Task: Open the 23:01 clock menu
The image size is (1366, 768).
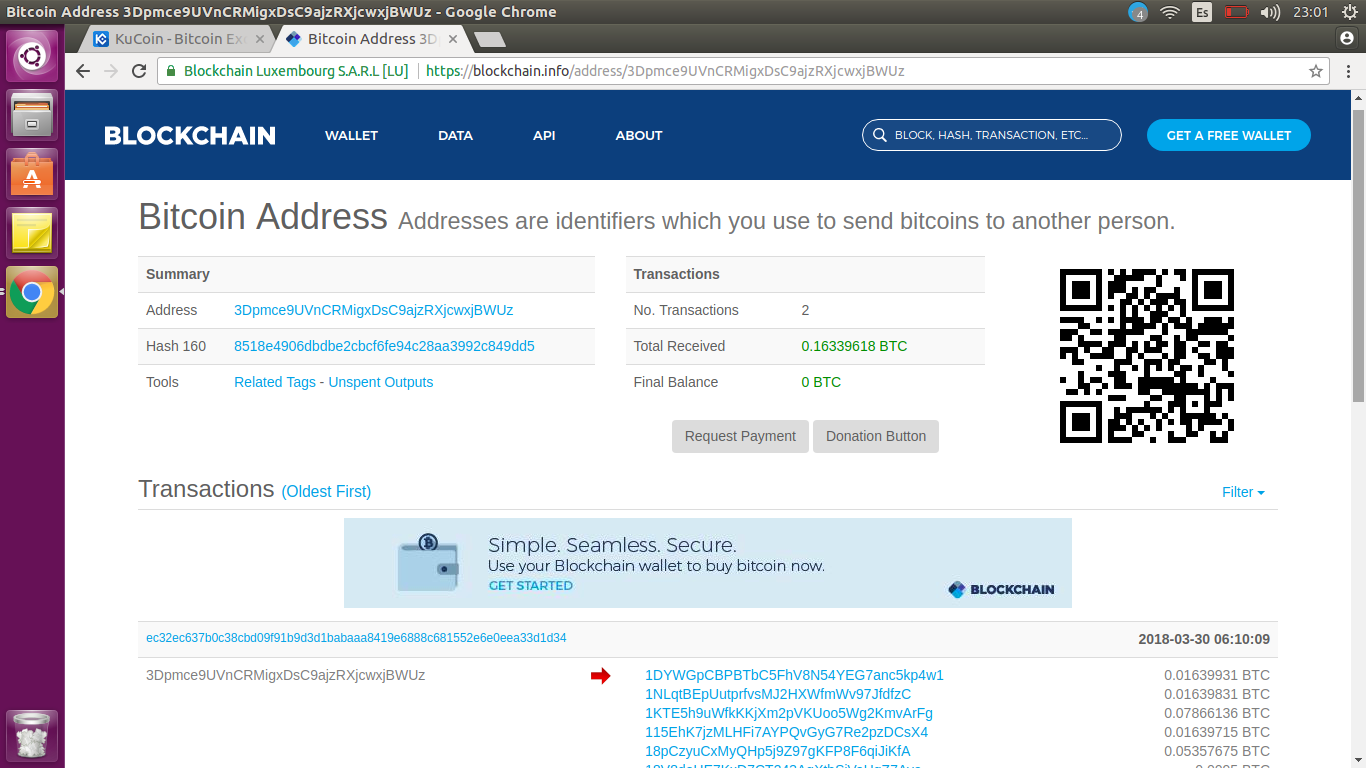Action: click(1310, 12)
